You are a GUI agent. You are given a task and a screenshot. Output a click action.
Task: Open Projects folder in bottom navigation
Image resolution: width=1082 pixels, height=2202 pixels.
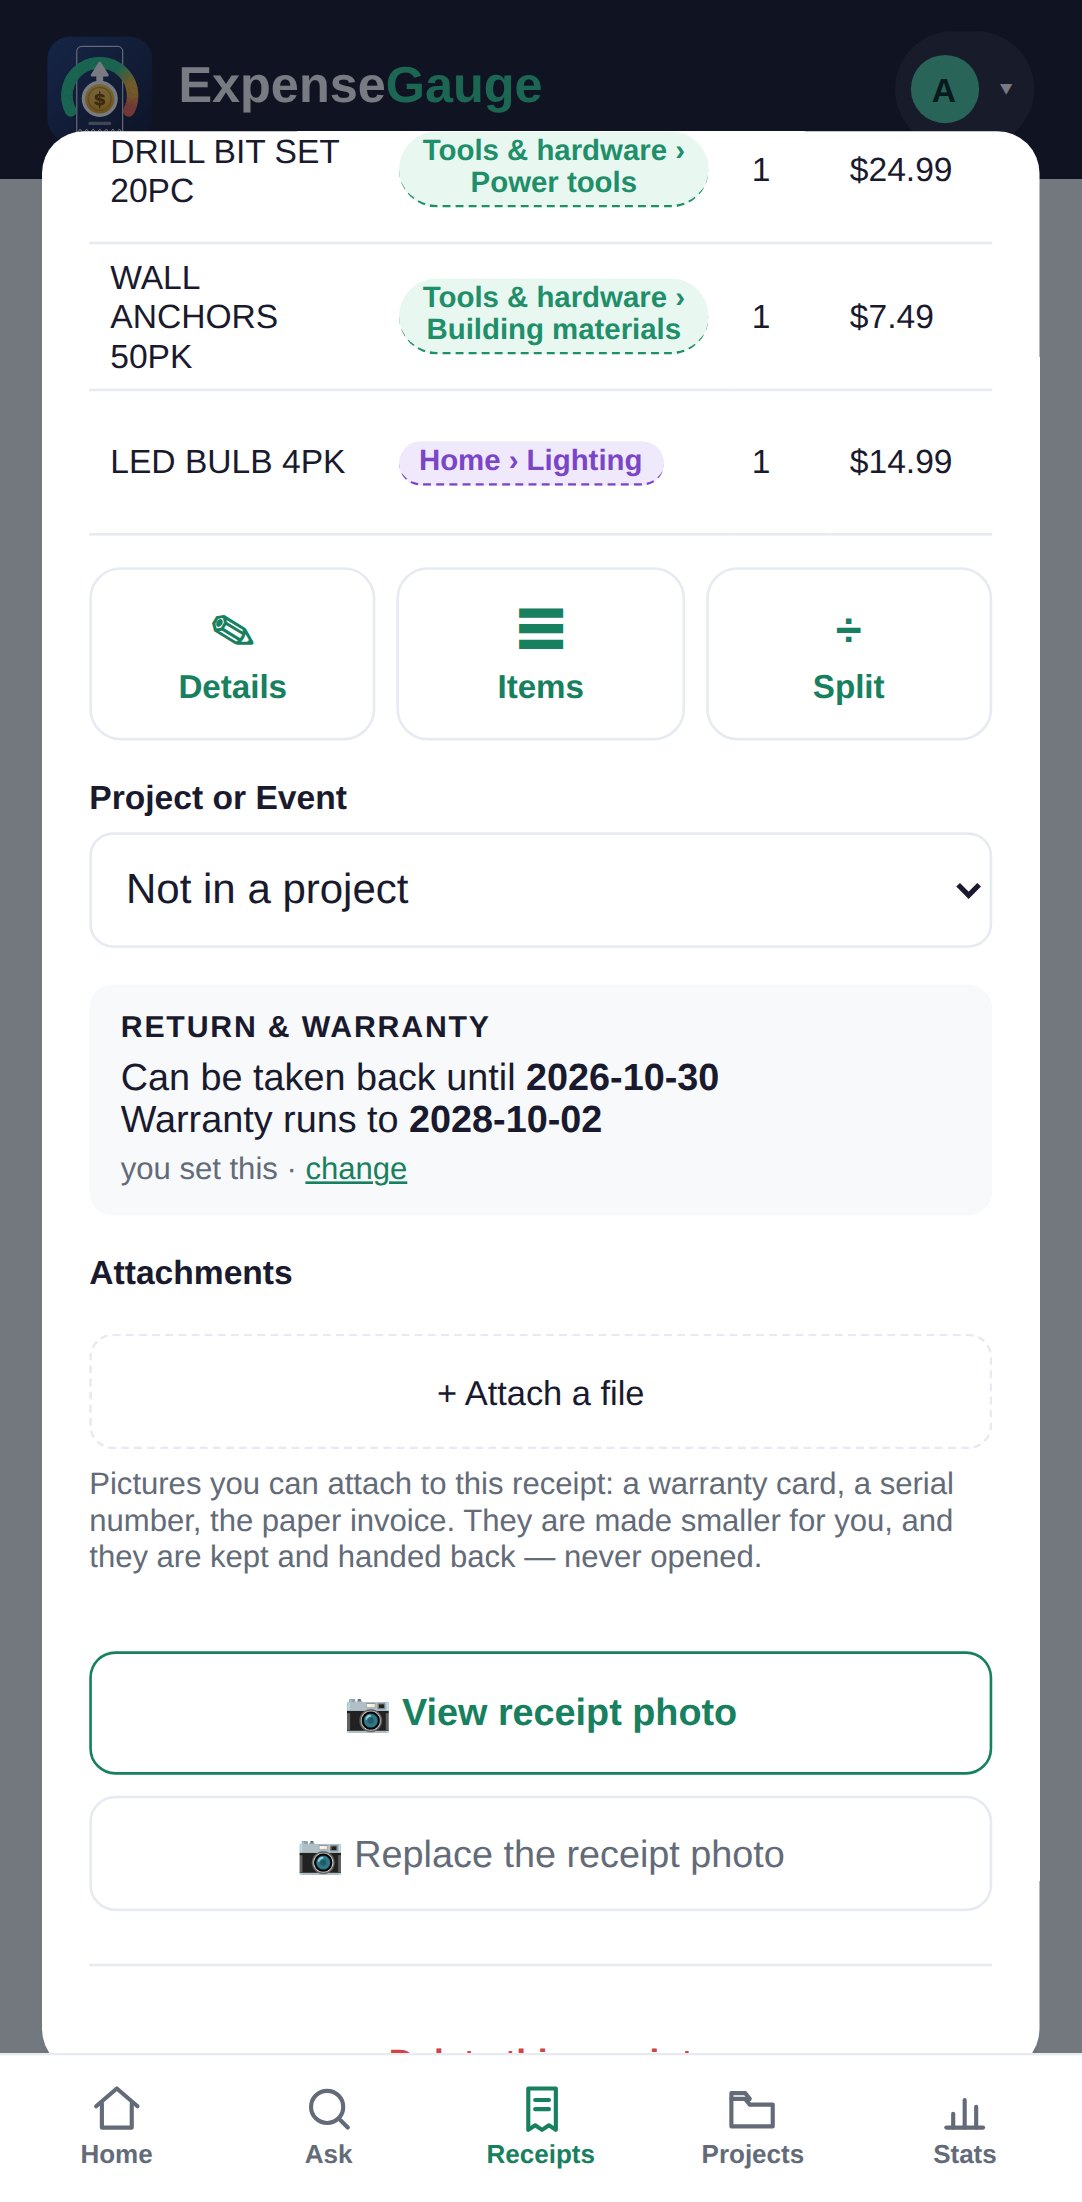pos(752,2126)
